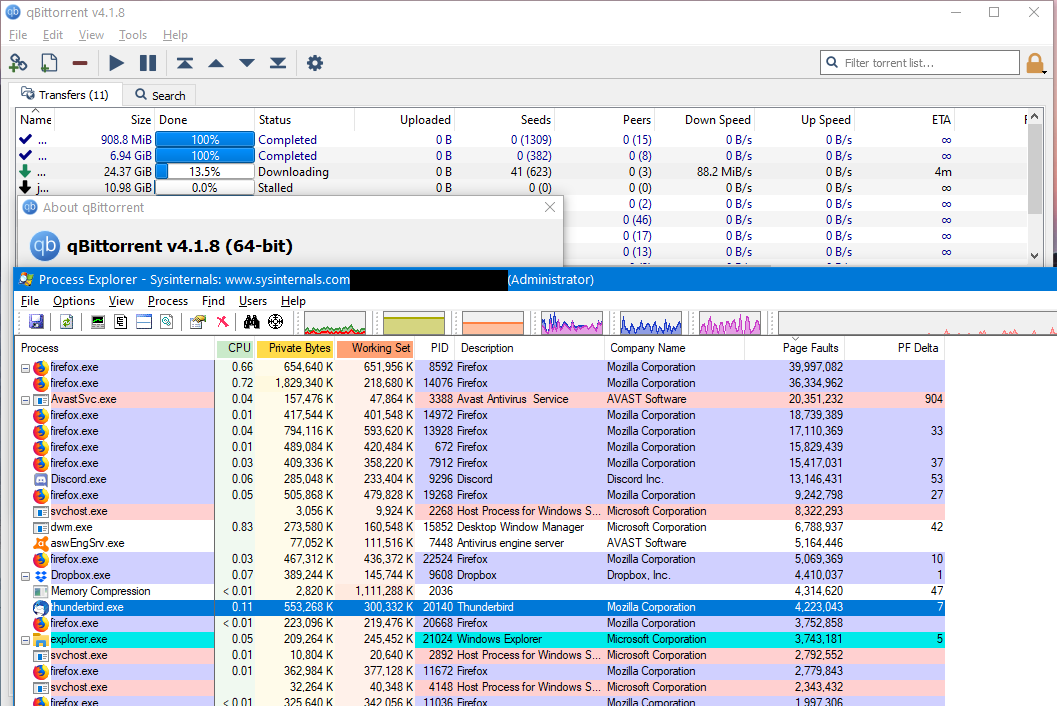Open the Search tab in qBittorrent
The image size is (1057, 706).
(160, 95)
